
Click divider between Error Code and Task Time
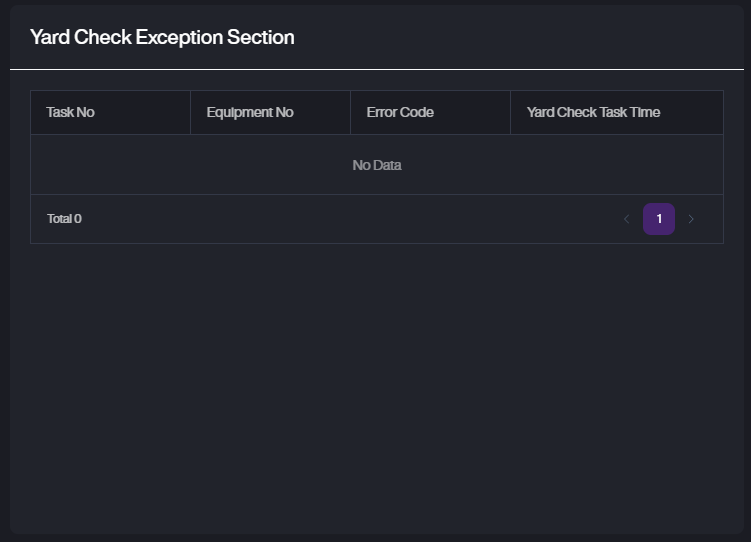coord(510,112)
